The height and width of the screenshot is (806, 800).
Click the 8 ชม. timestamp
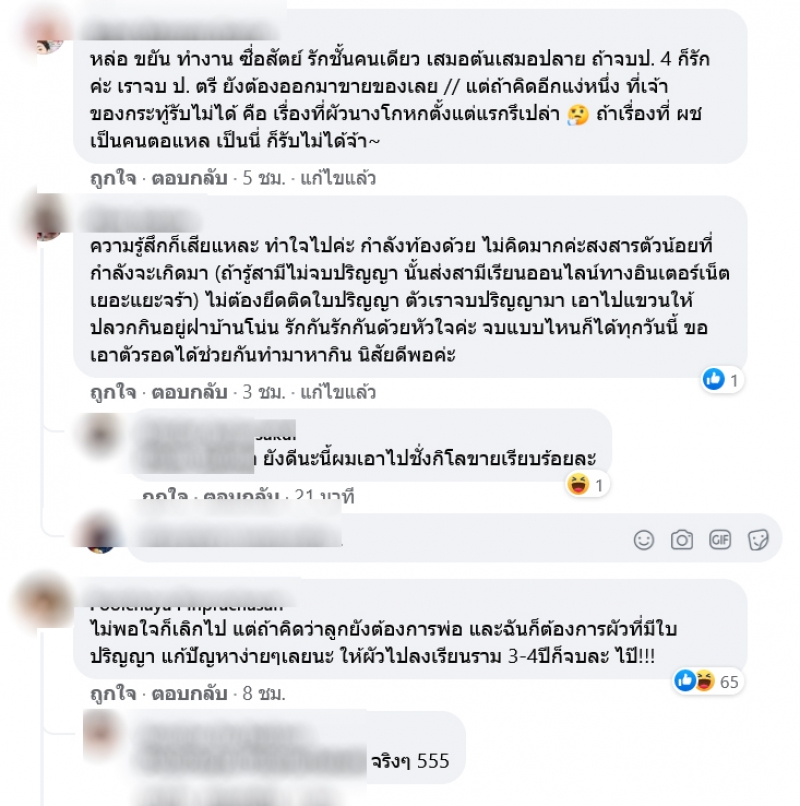coord(264,693)
